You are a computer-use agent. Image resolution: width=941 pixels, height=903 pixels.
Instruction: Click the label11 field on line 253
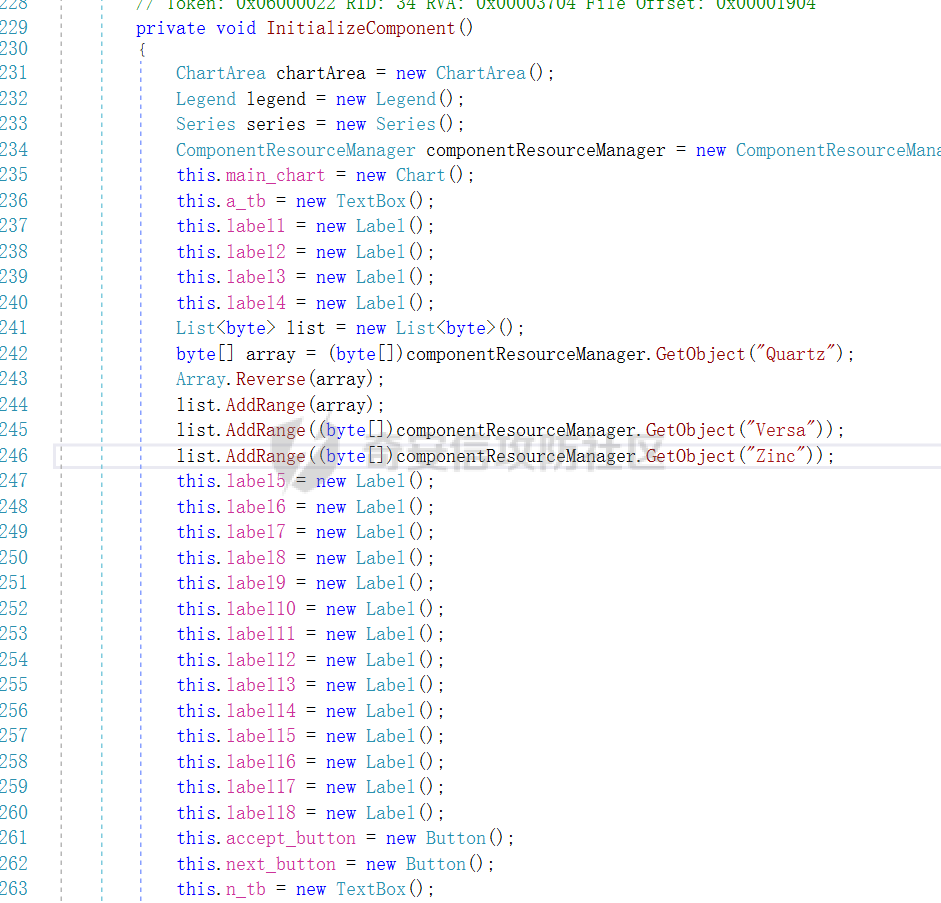coord(260,634)
